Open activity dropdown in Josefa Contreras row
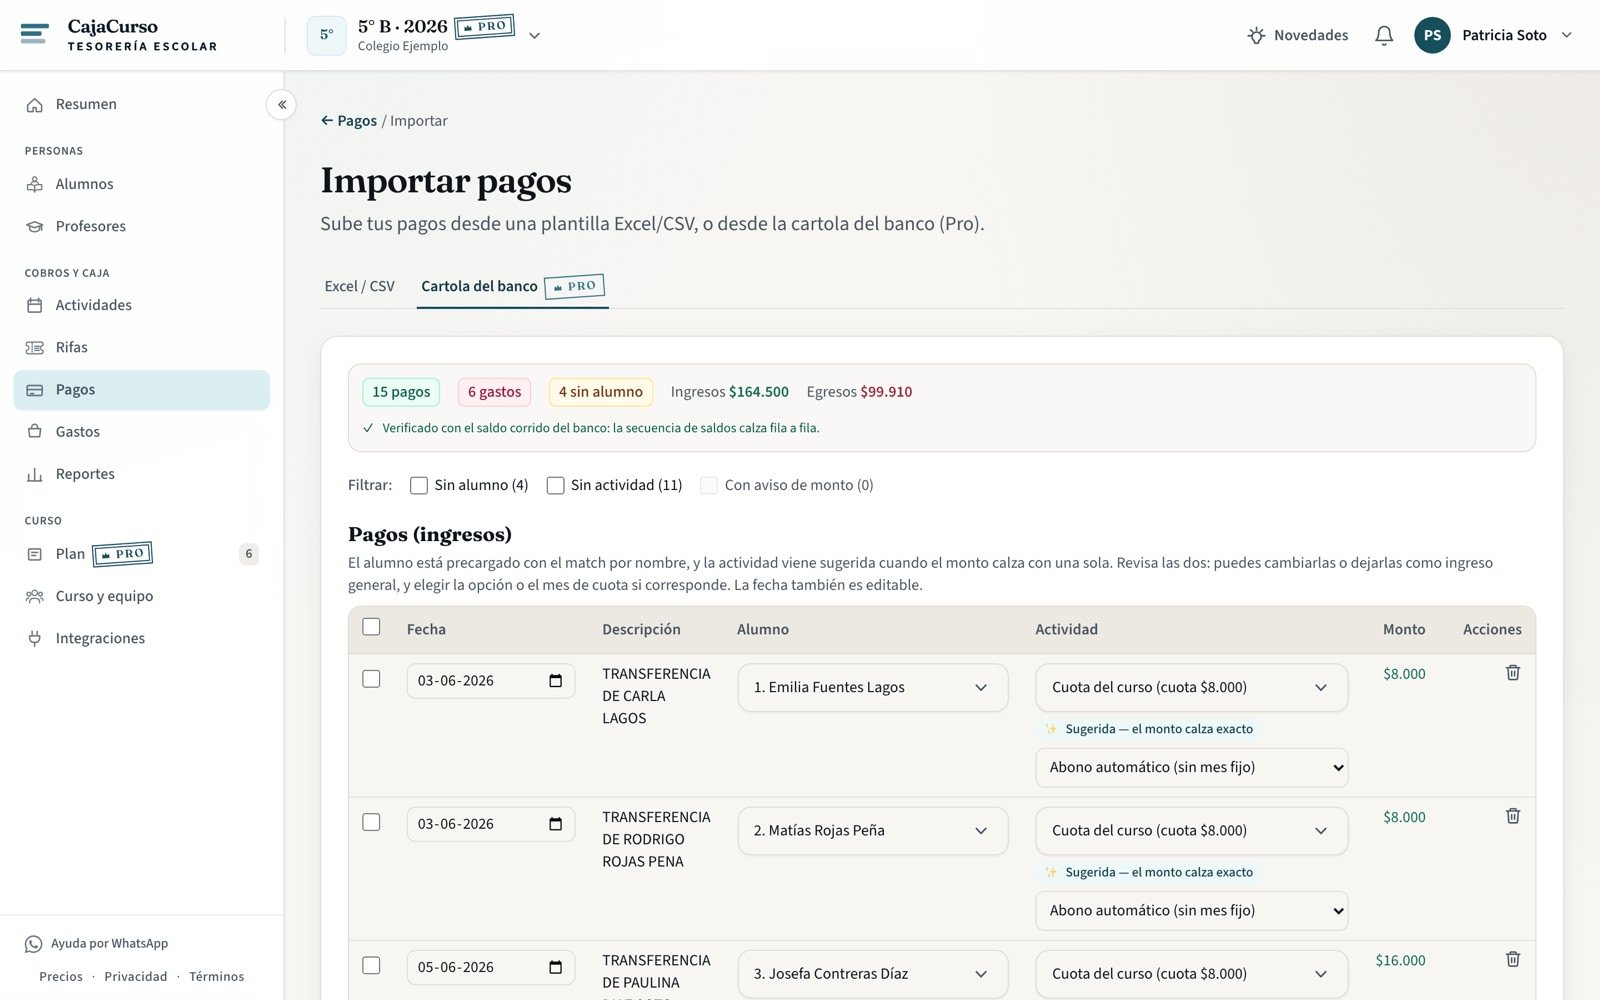This screenshot has height=1000, width=1600. 1191,974
